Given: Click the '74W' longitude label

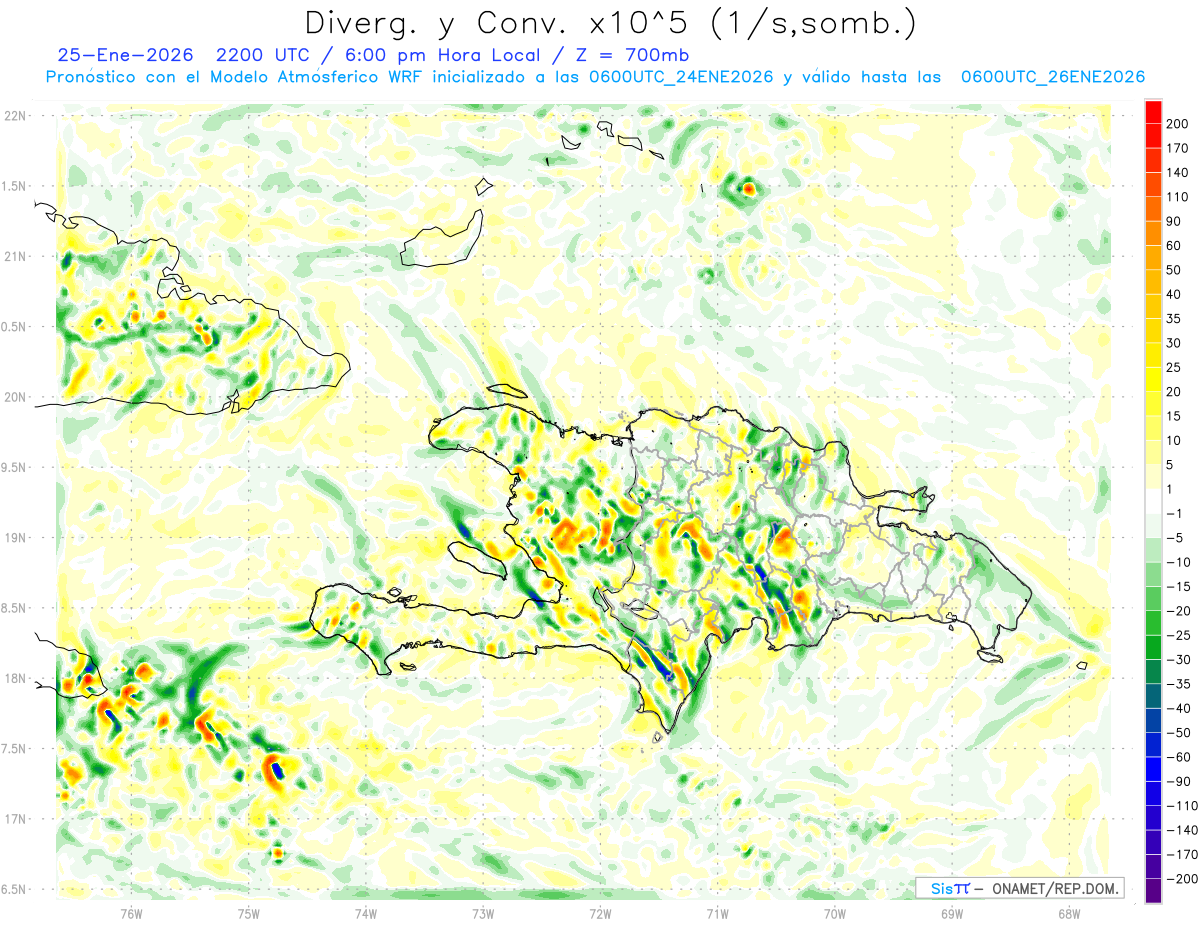Looking at the screenshot, I should pyautogui.click(x=365, y=915).
